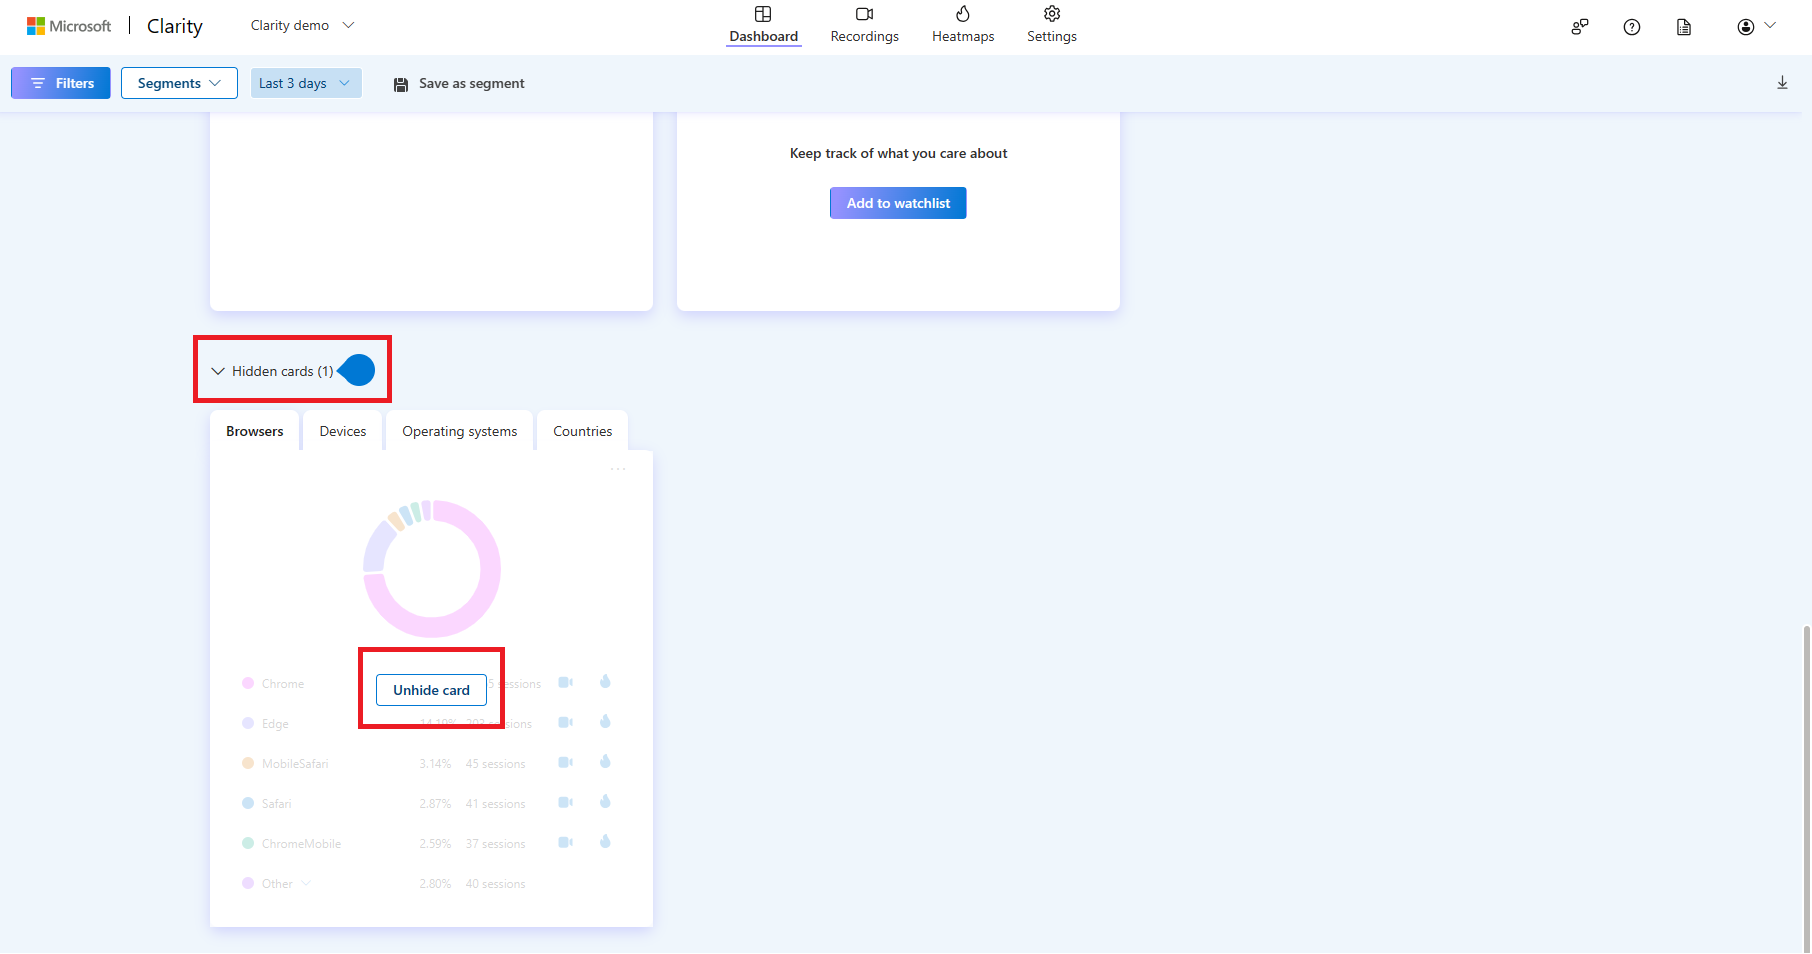Open heatmap icon for Edge row

point(605,721)
